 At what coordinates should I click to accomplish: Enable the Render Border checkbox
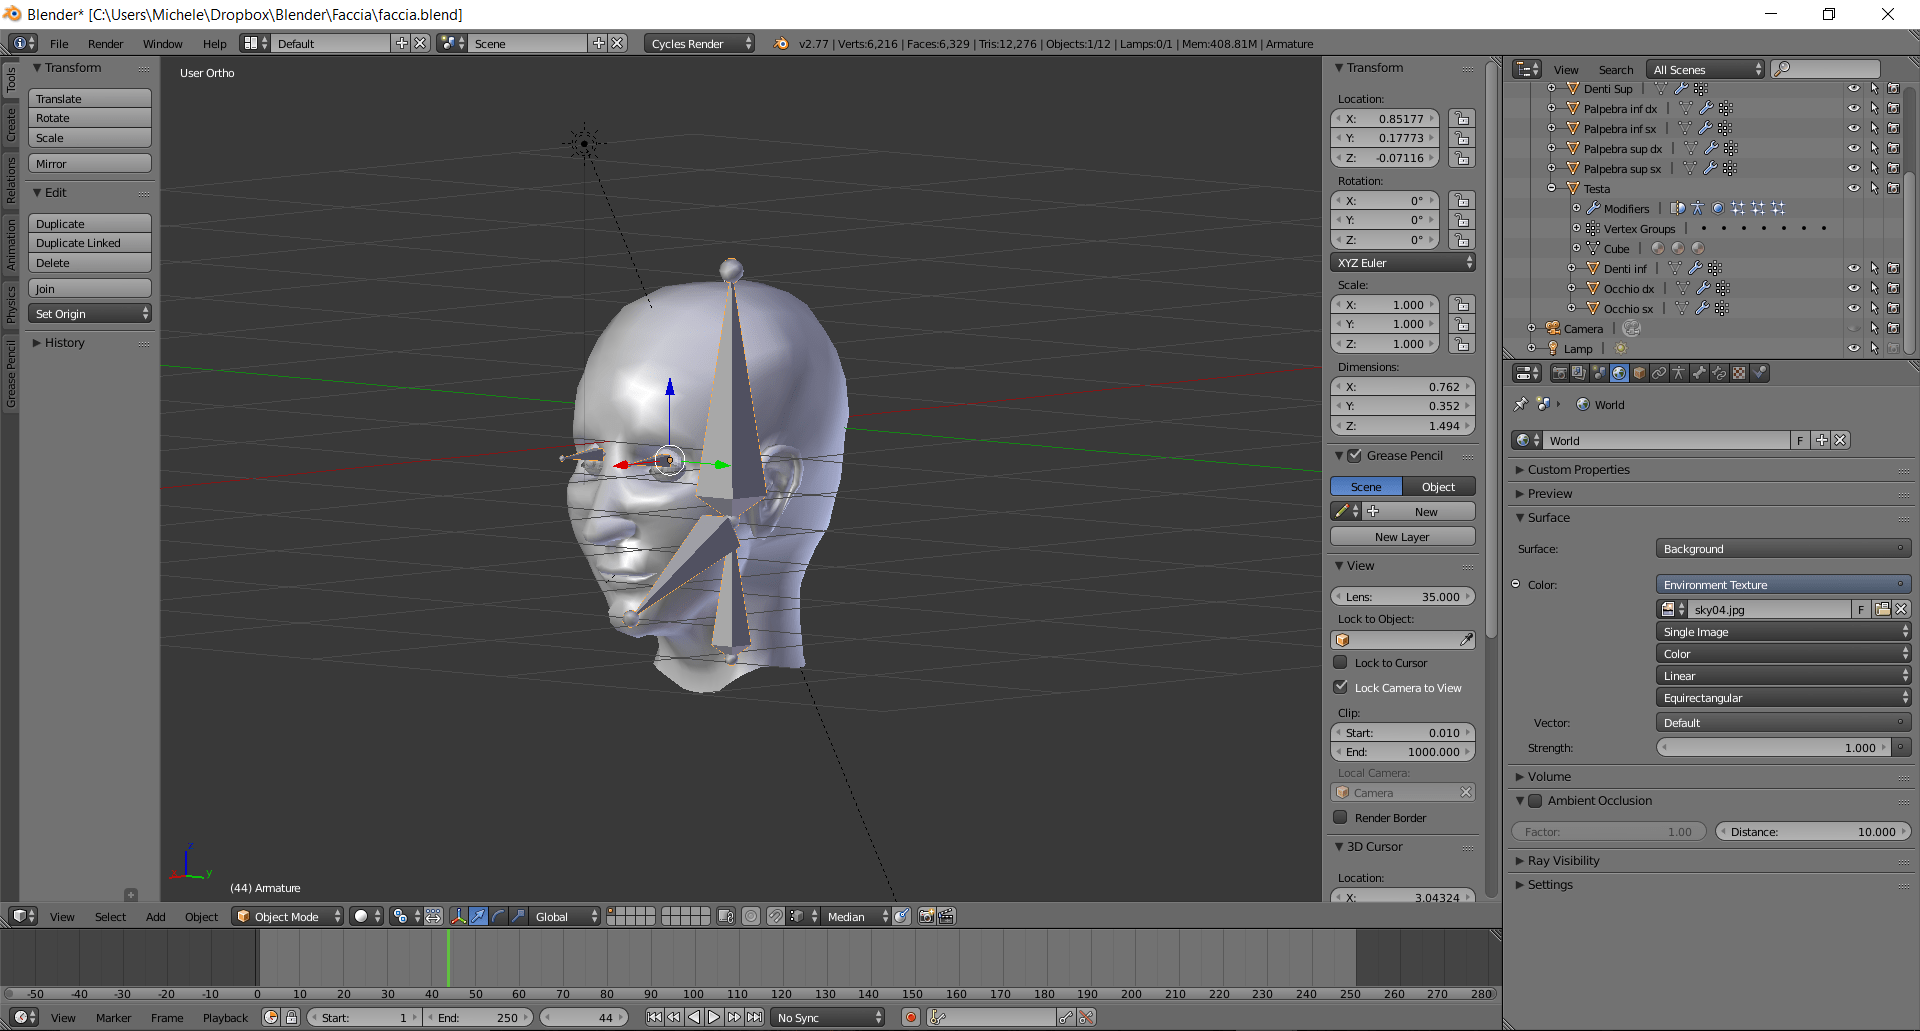pos(1341,817)
